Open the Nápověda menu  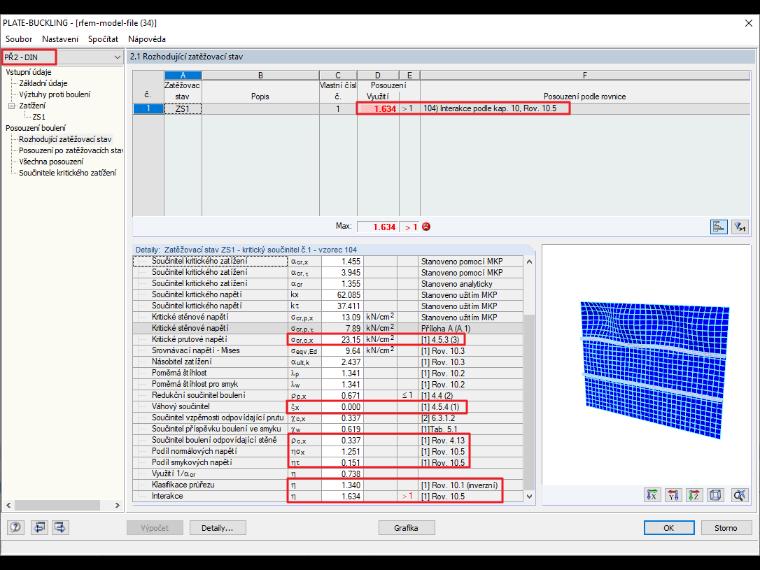[x=147, y=39]
